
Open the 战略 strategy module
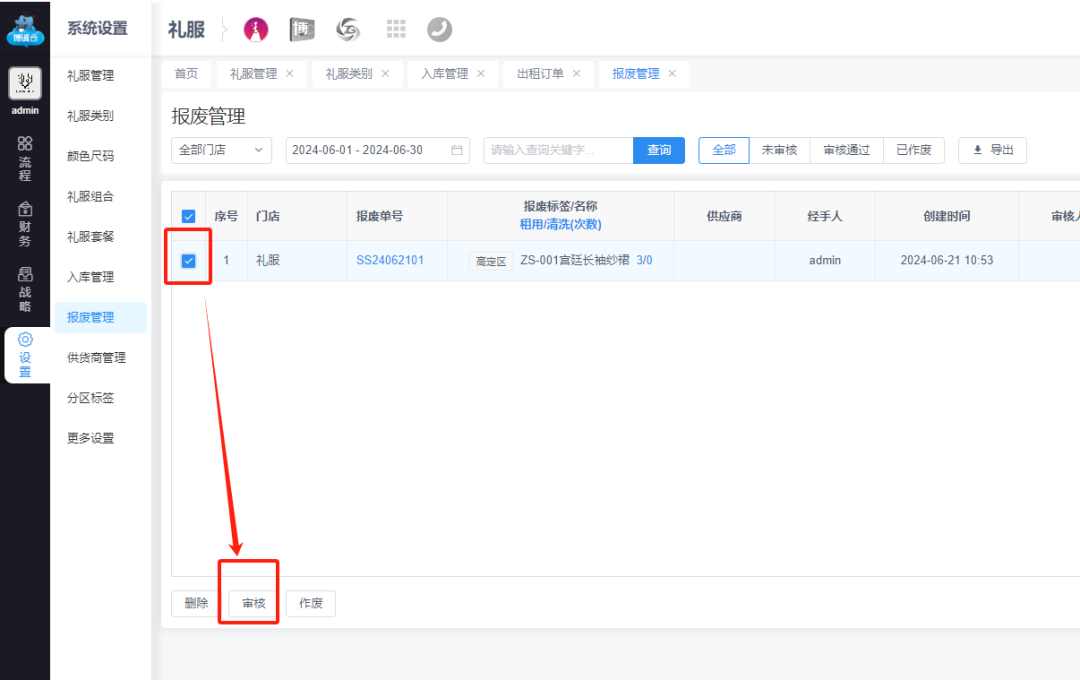25,289
